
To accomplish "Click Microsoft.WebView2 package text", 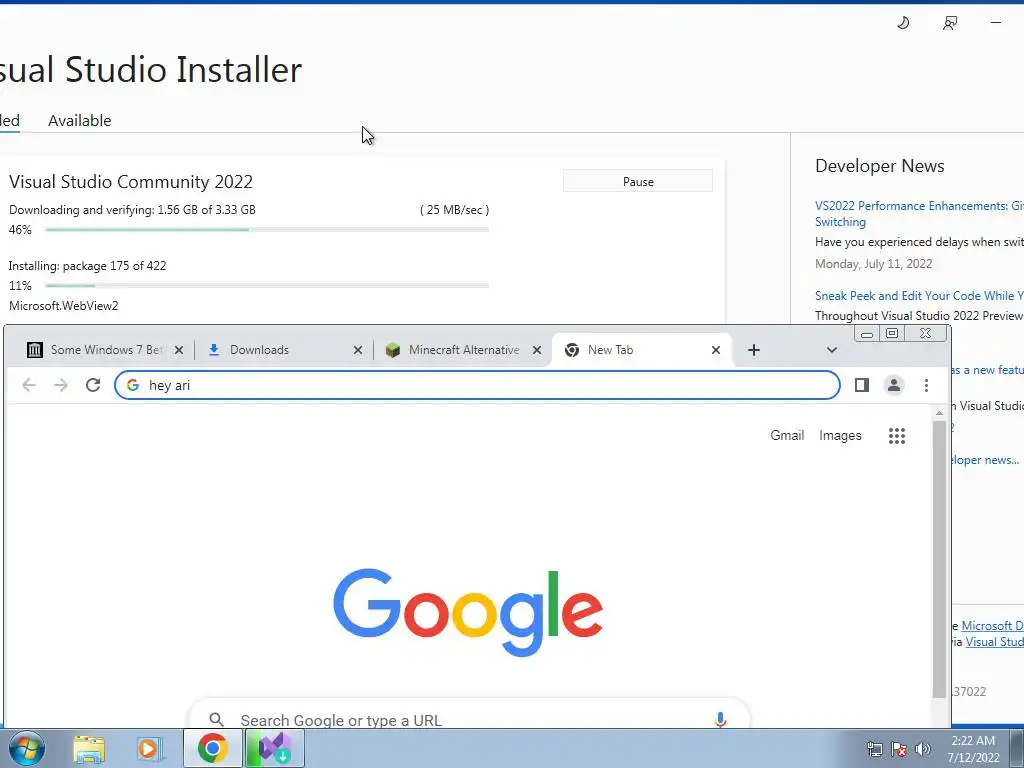I will [63, 306].
